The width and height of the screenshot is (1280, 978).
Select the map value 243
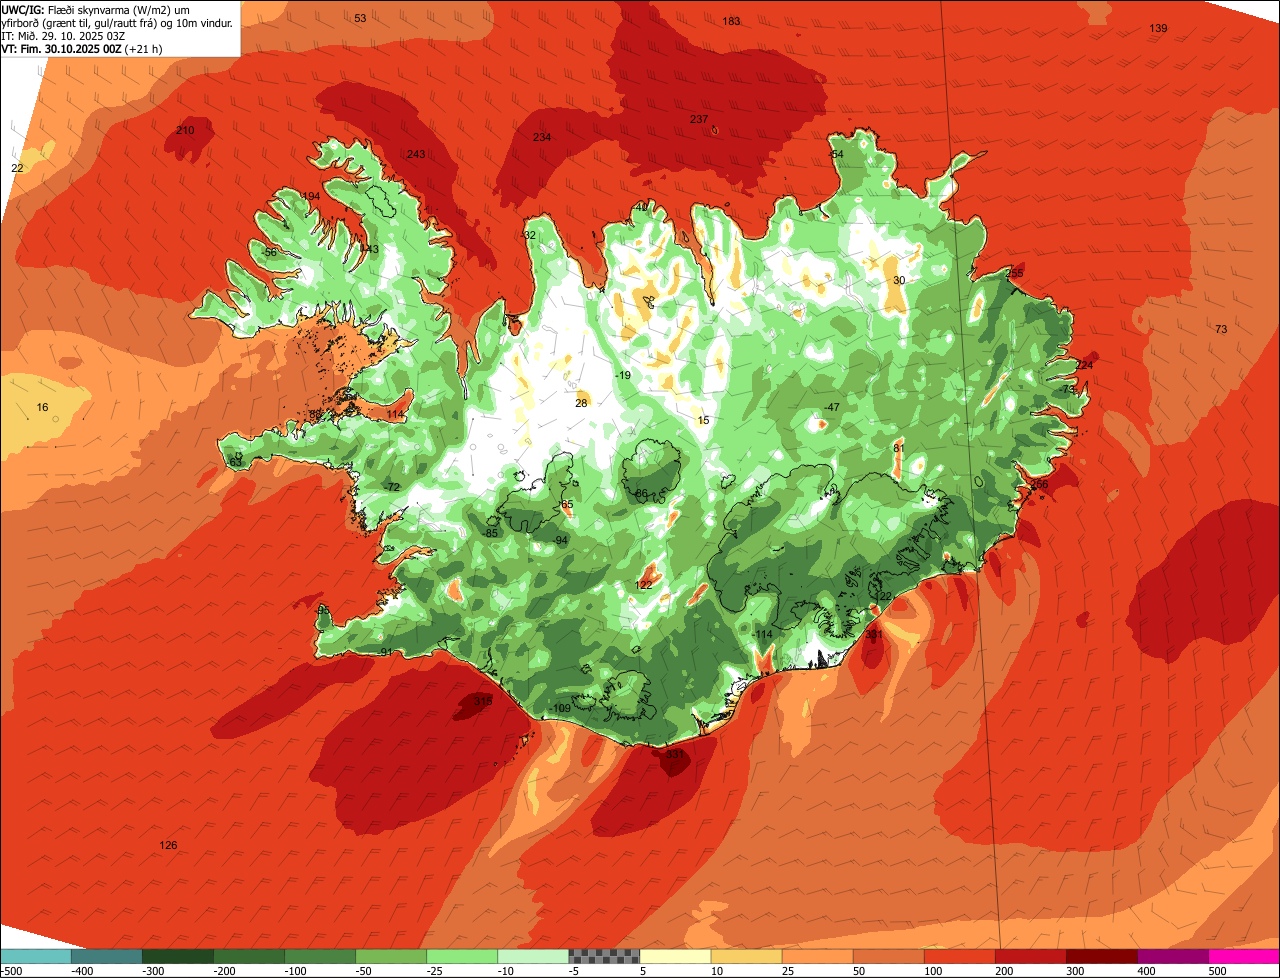pos(416,154)
